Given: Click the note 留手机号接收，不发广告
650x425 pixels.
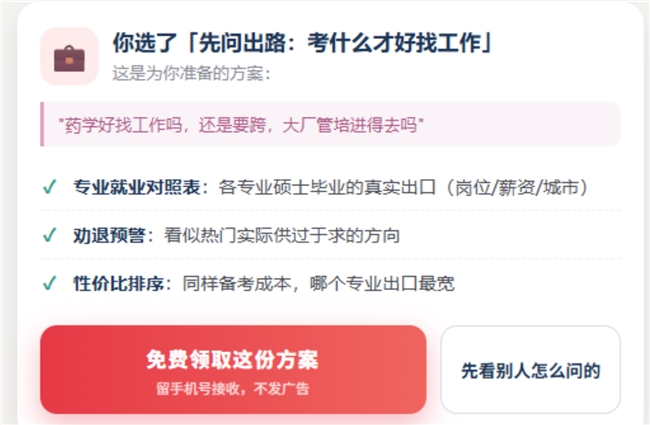Looking at the screenshot, I should pos(233,389).
